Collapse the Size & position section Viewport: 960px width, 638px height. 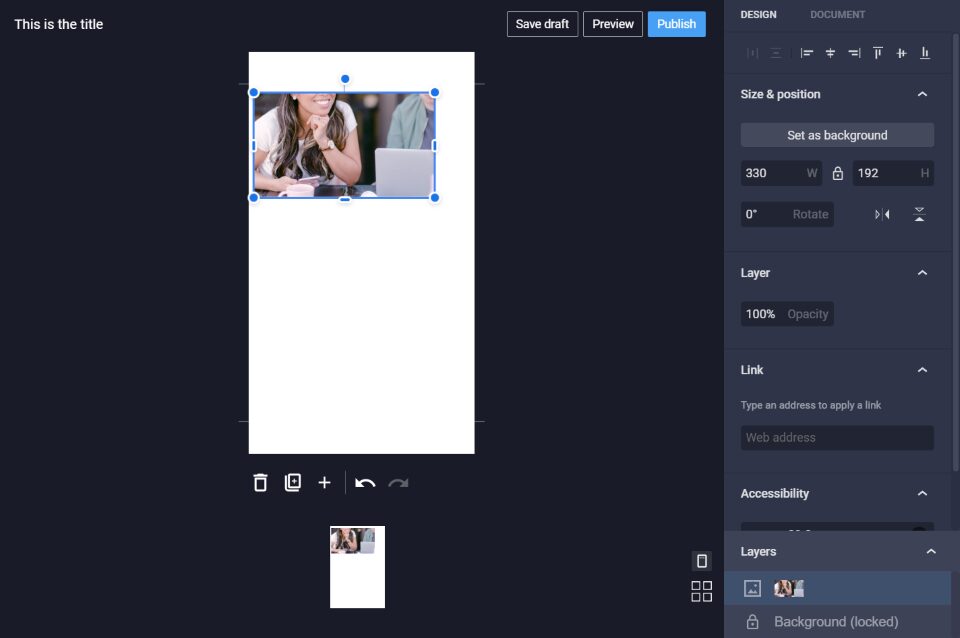(922, 94)
